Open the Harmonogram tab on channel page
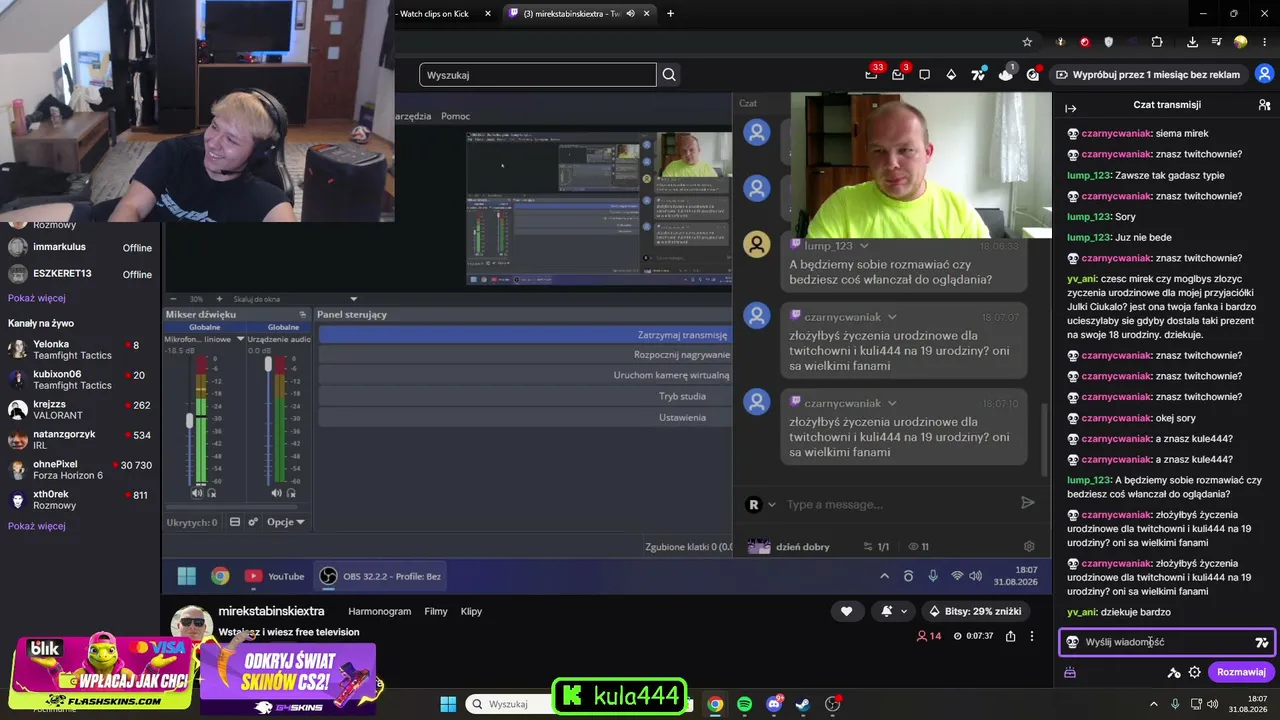Screen dimensions: 1280x720 379,611
